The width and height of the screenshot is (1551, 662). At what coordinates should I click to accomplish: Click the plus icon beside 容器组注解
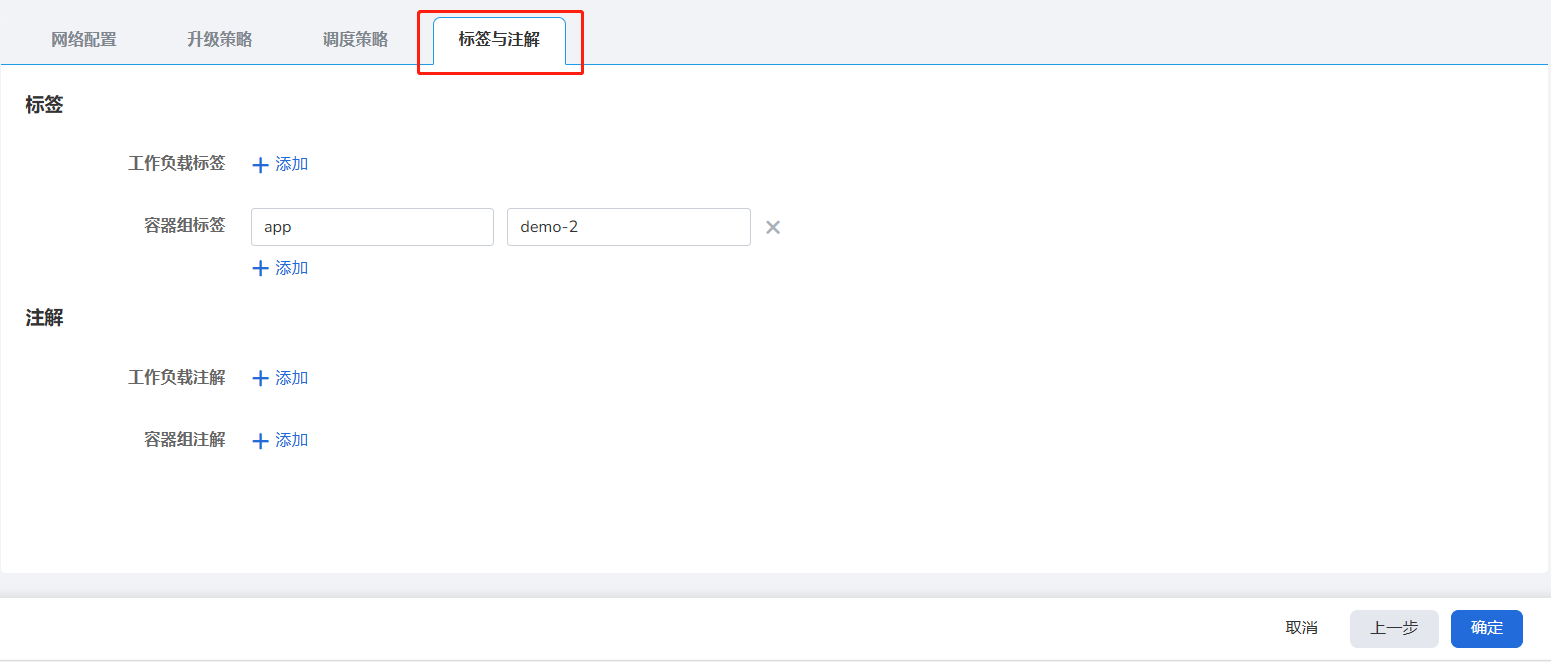[x=260, y=440]
